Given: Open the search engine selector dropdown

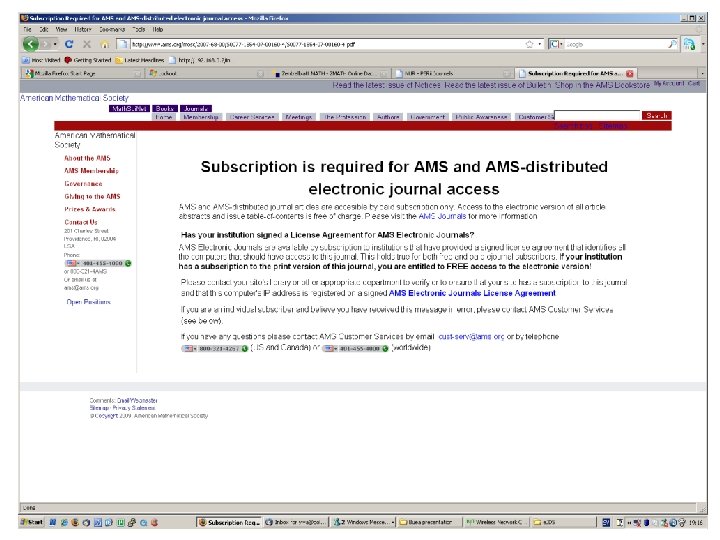Looking at the screenshot, I should (x=556, y=44).
